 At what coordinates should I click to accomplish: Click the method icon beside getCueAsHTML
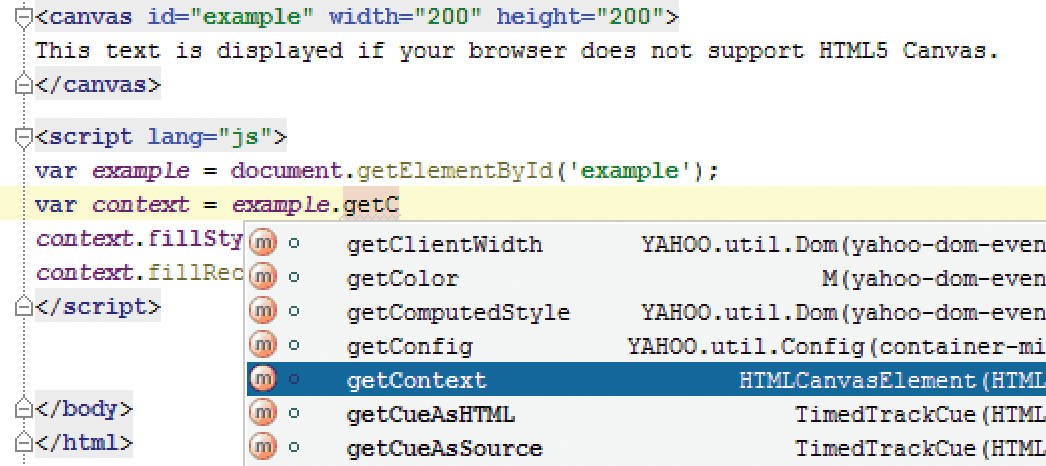pyautogui.click(x=262, y=413)
